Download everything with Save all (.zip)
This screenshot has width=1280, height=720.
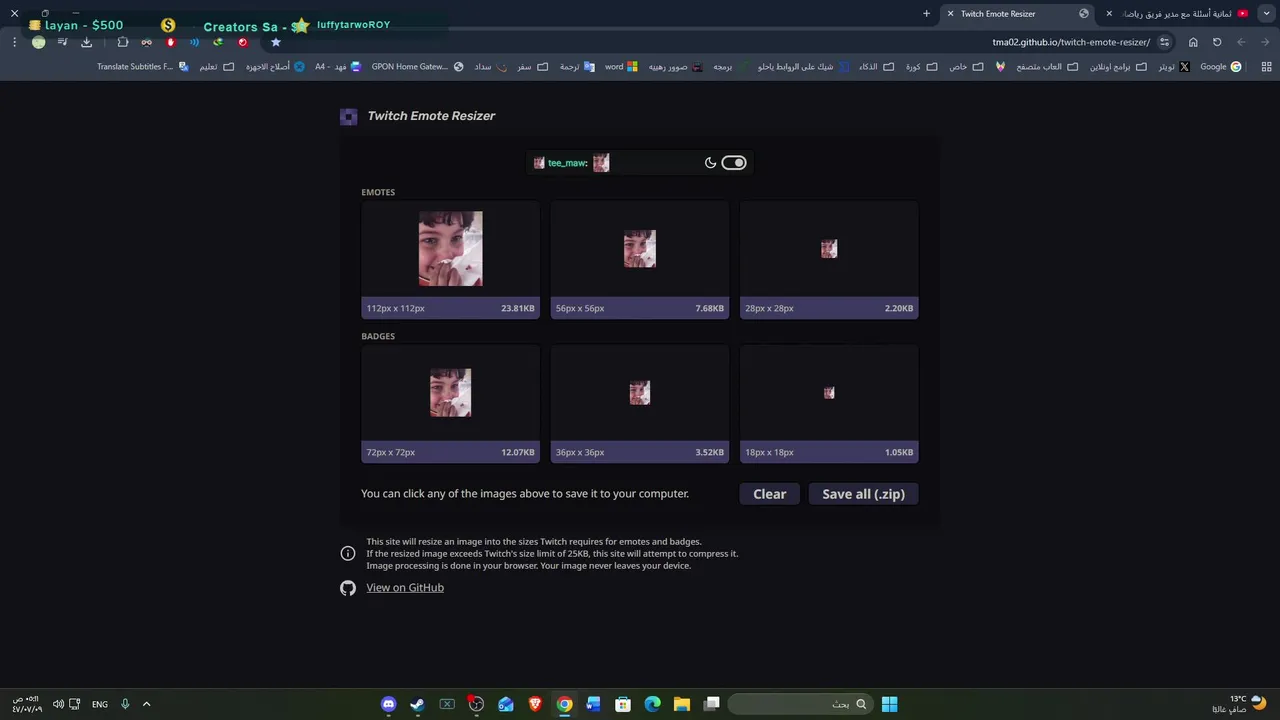(863, 494)
